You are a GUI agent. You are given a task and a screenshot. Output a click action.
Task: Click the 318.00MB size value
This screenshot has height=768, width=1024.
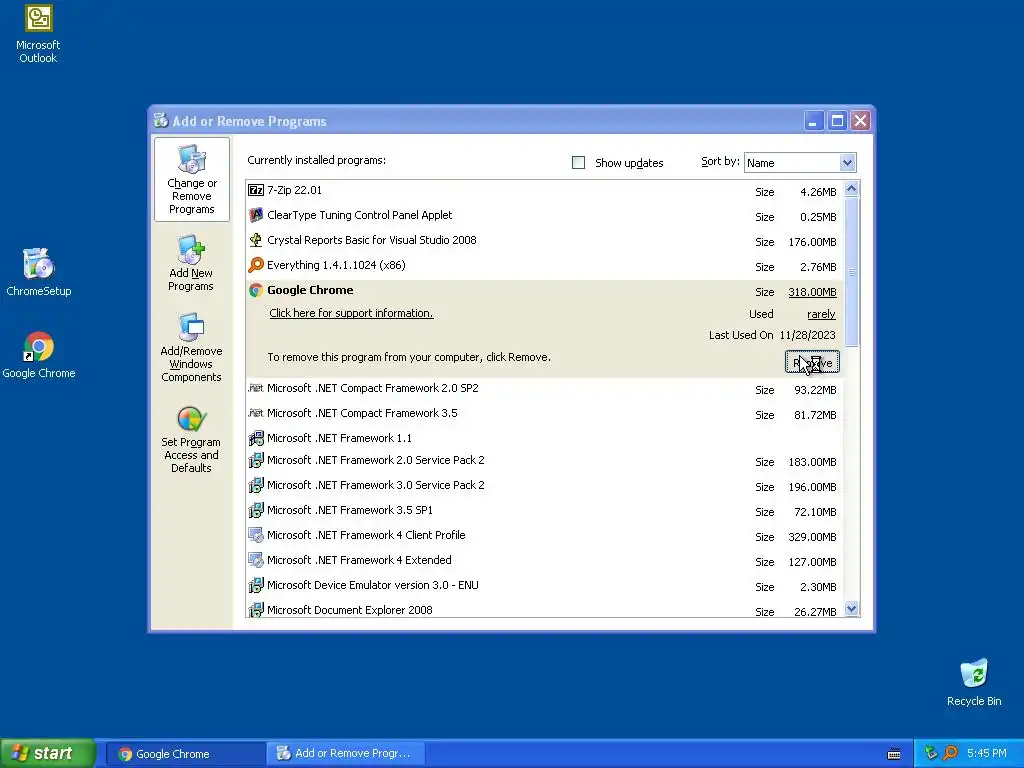812,292
